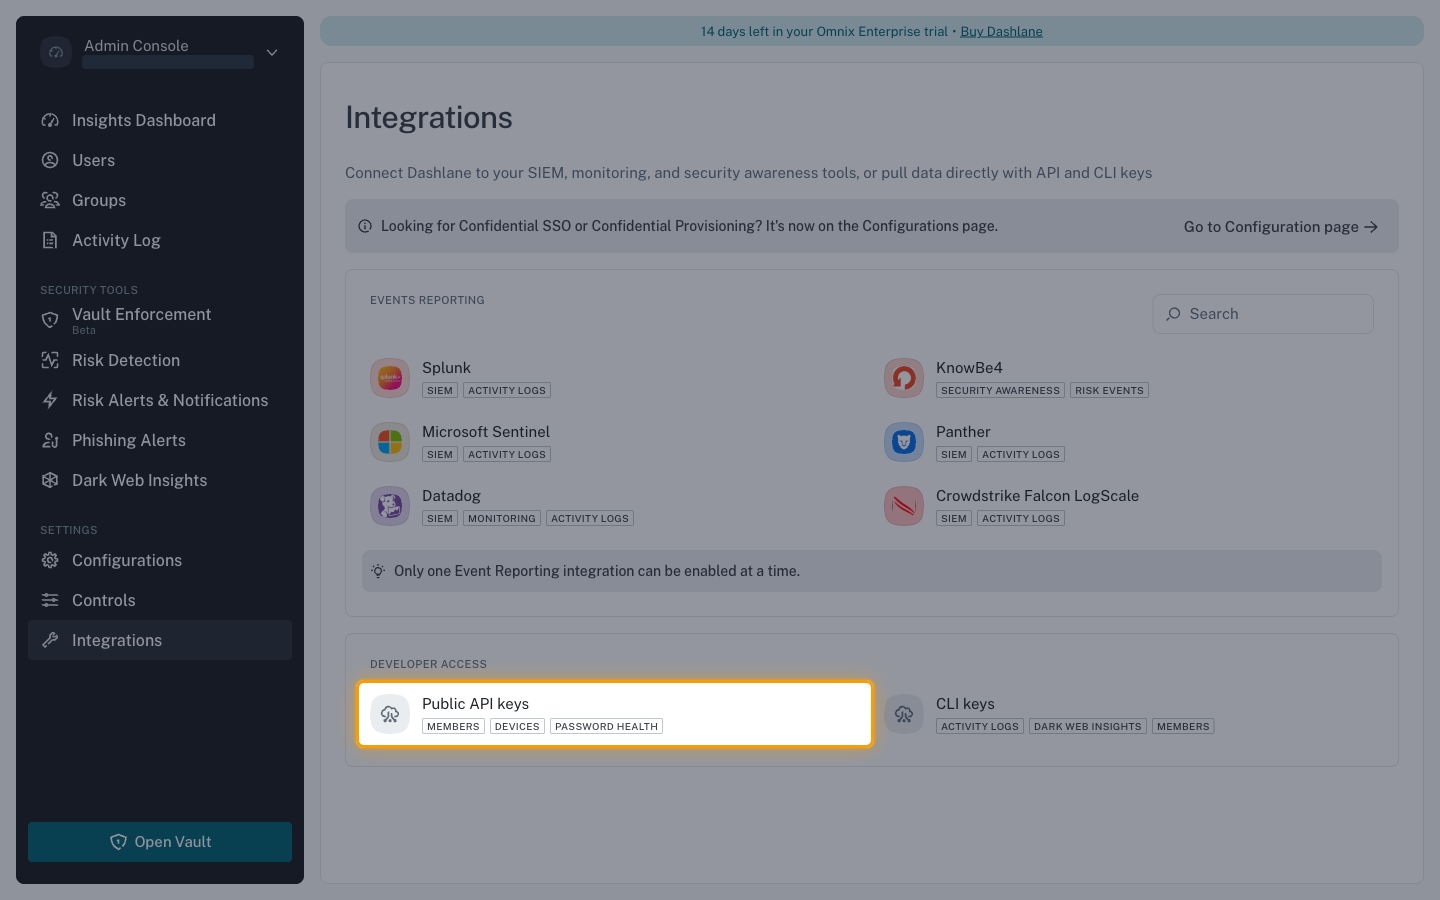Image resolution: width=1440 pixels, height=900 pixels.
Task: Open the Insights Dashboard gauge icon
Action: click(50, 120)
